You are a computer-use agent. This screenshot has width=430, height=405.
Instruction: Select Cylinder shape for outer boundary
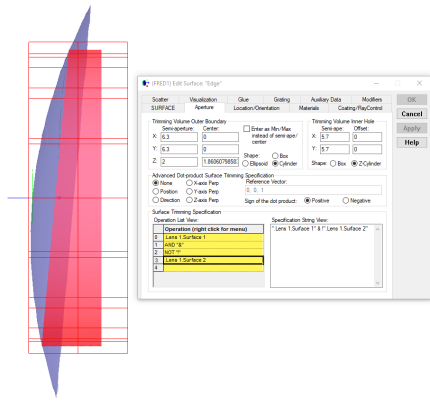click(x=275, y=163)
